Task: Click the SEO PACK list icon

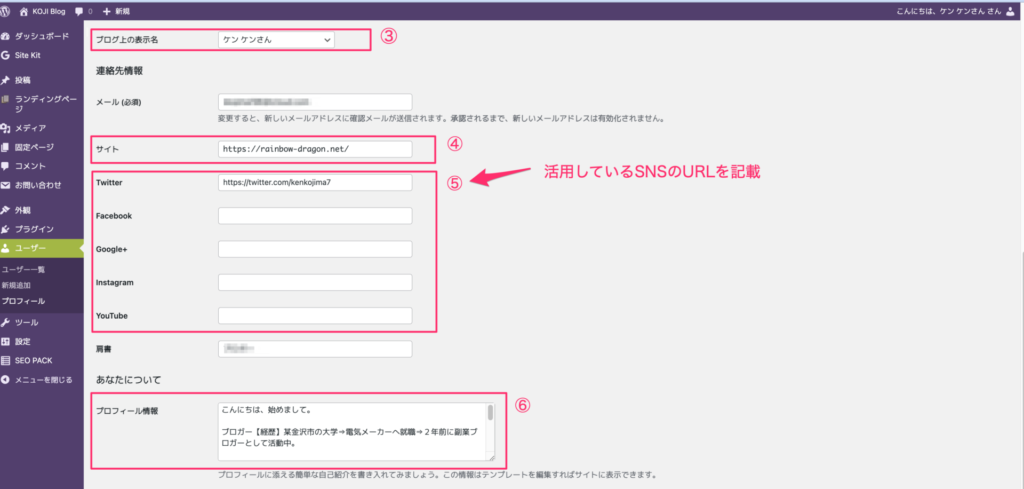Action: click(x=5, y=360)
